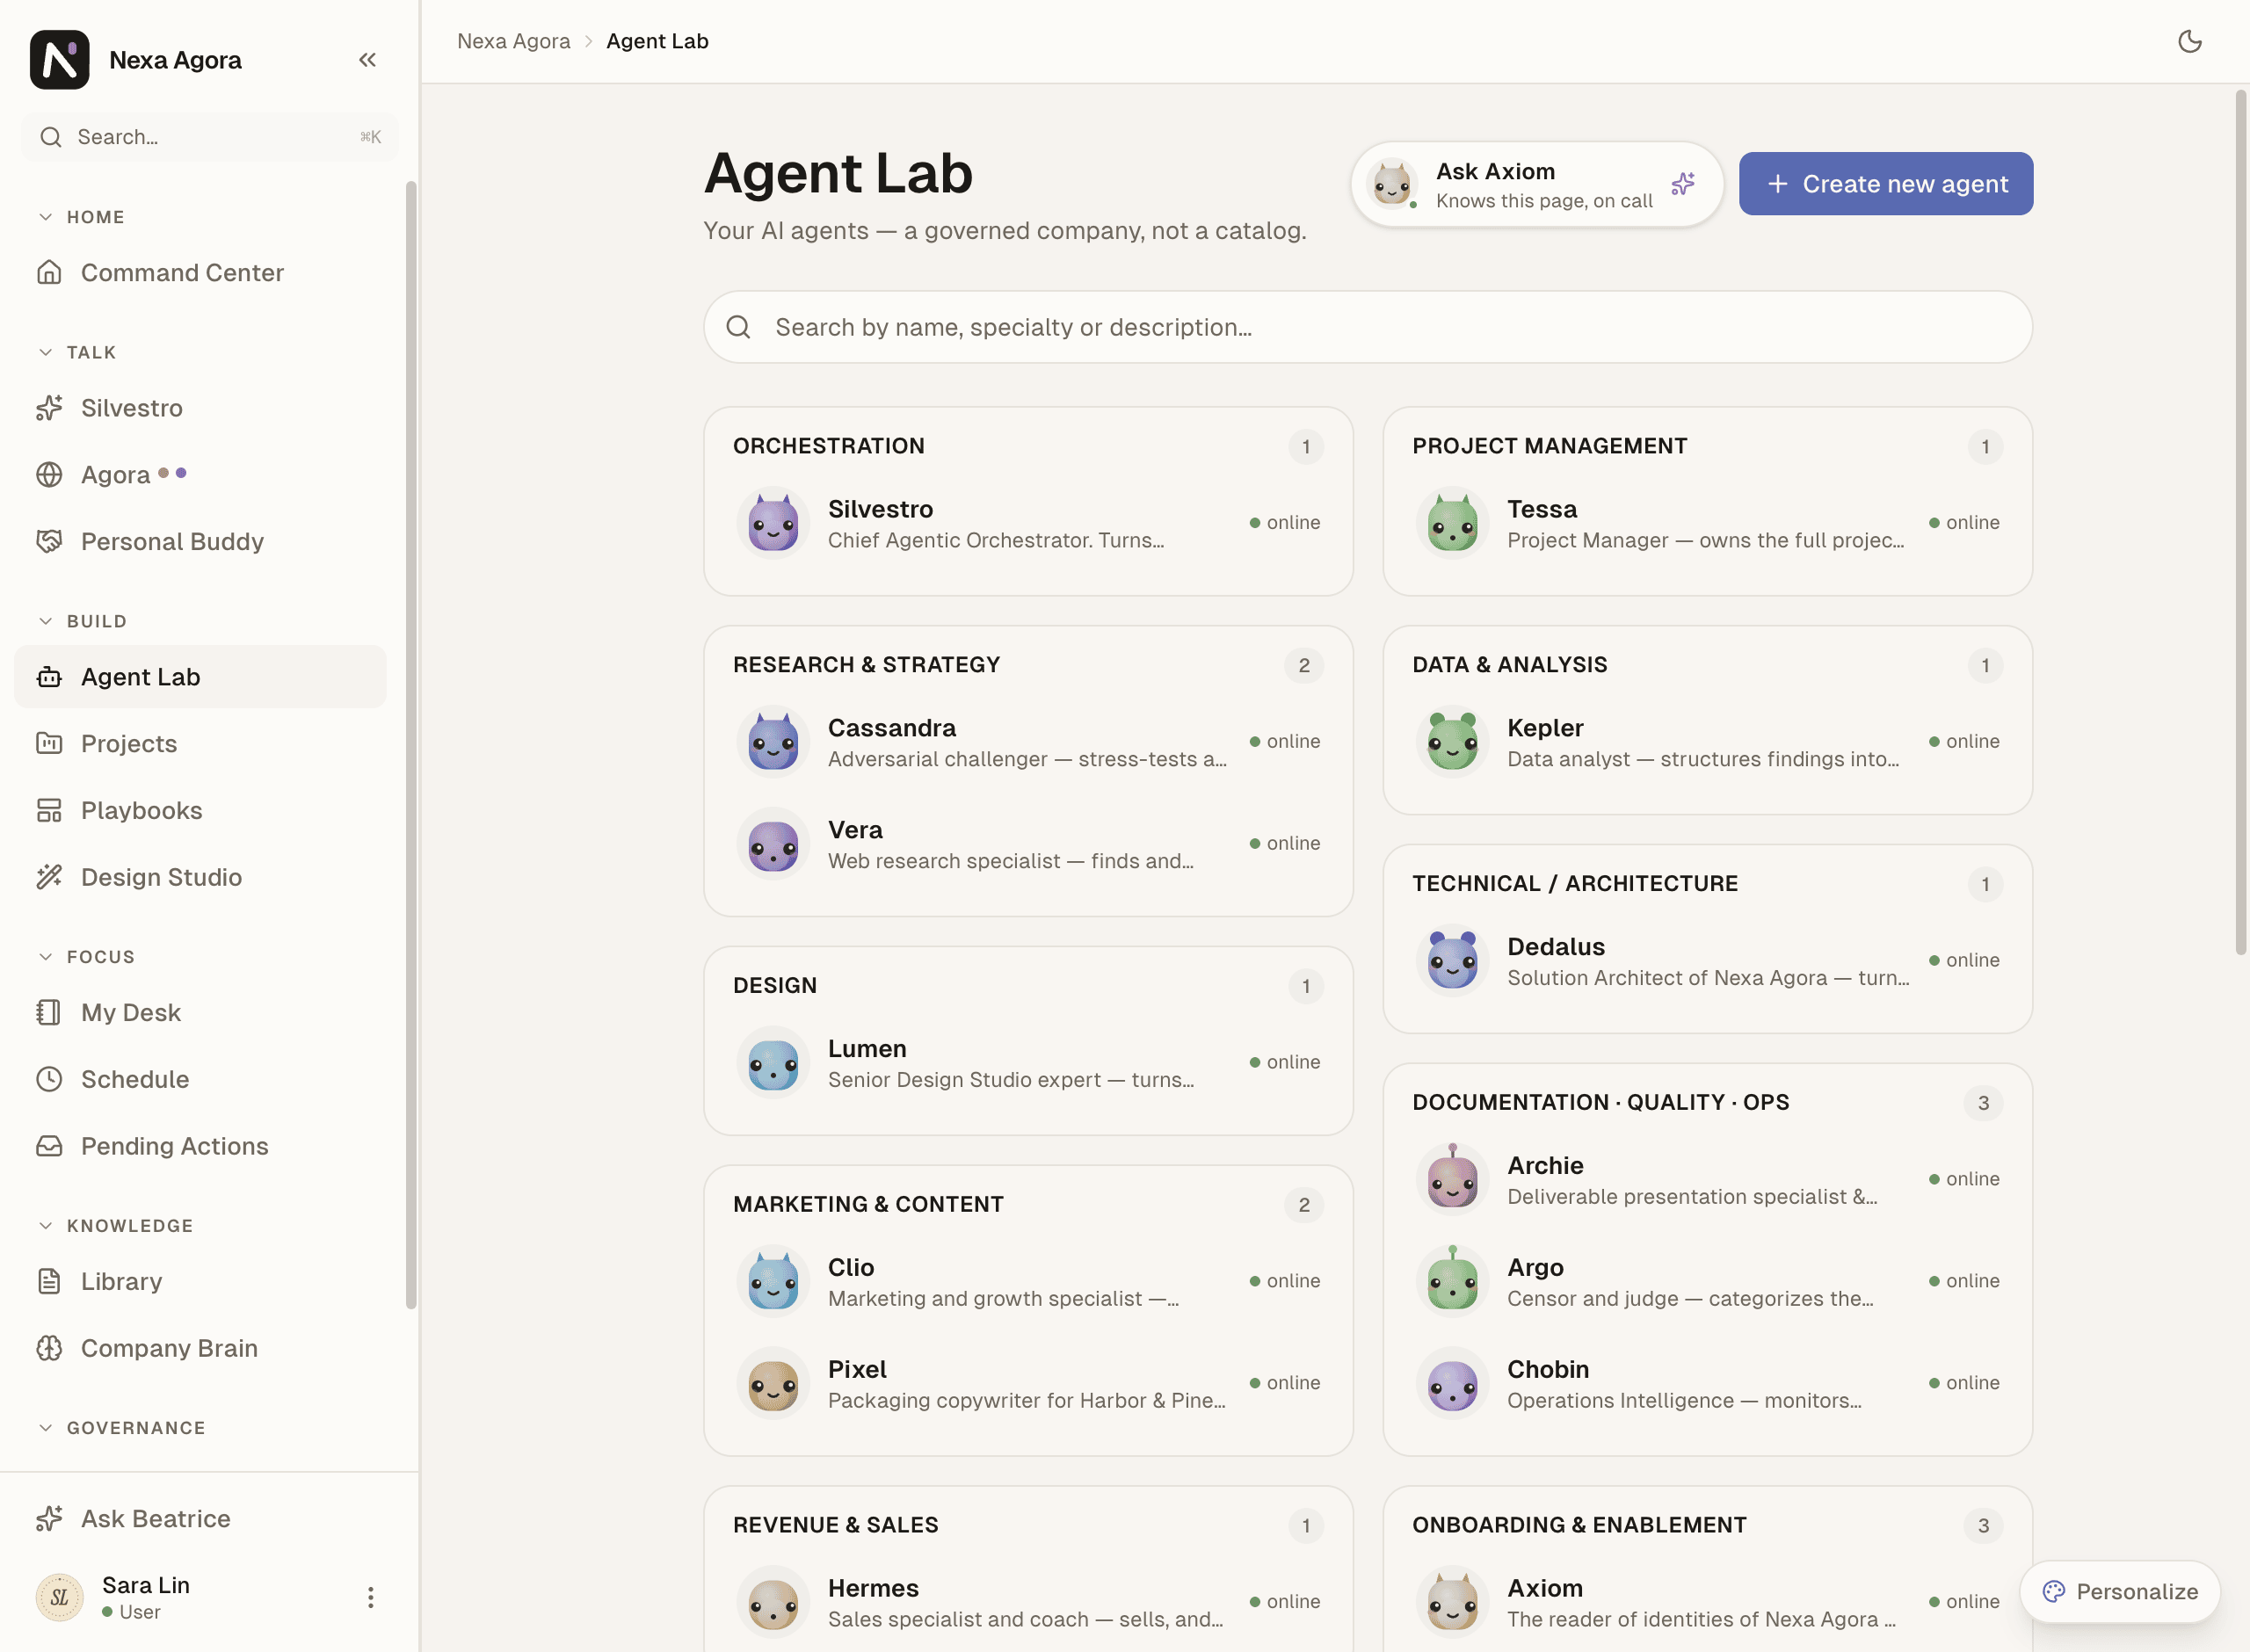This screenshot has height=1652, width=2250.
Task: Collapse the FOCUS section
Action: click(87, 957)
